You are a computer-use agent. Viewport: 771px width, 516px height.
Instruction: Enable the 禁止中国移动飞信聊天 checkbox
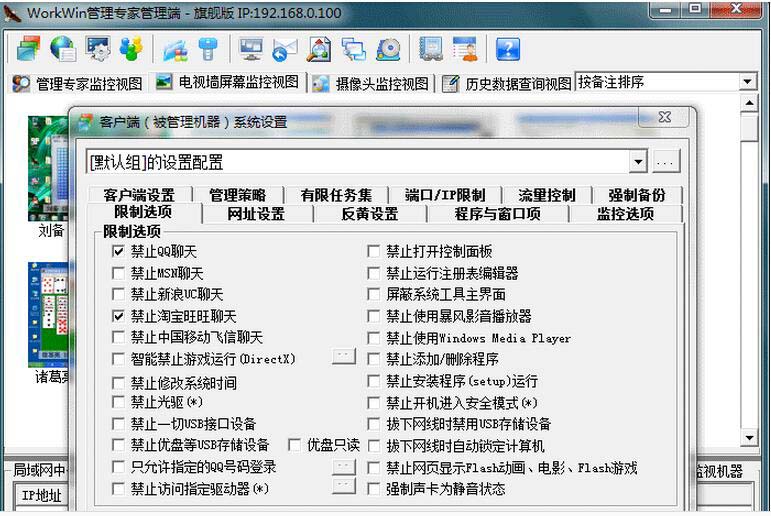118,337
